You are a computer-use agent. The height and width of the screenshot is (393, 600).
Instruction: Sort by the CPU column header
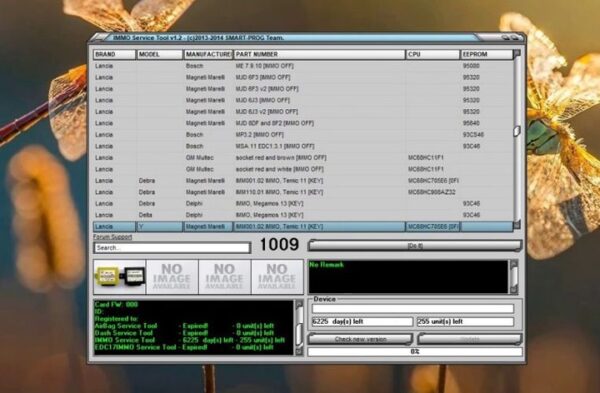pos(433,54)
